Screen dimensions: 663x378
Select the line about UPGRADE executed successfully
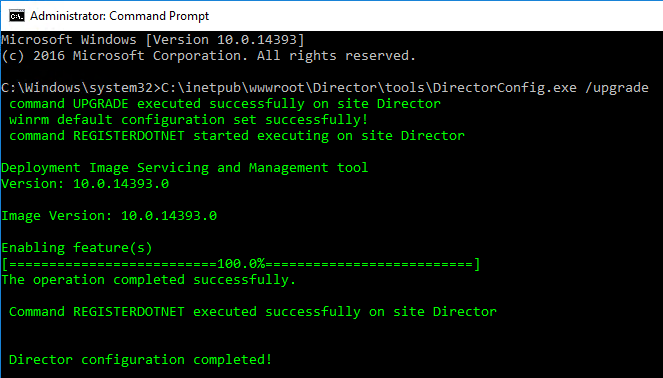coord(225,104)
